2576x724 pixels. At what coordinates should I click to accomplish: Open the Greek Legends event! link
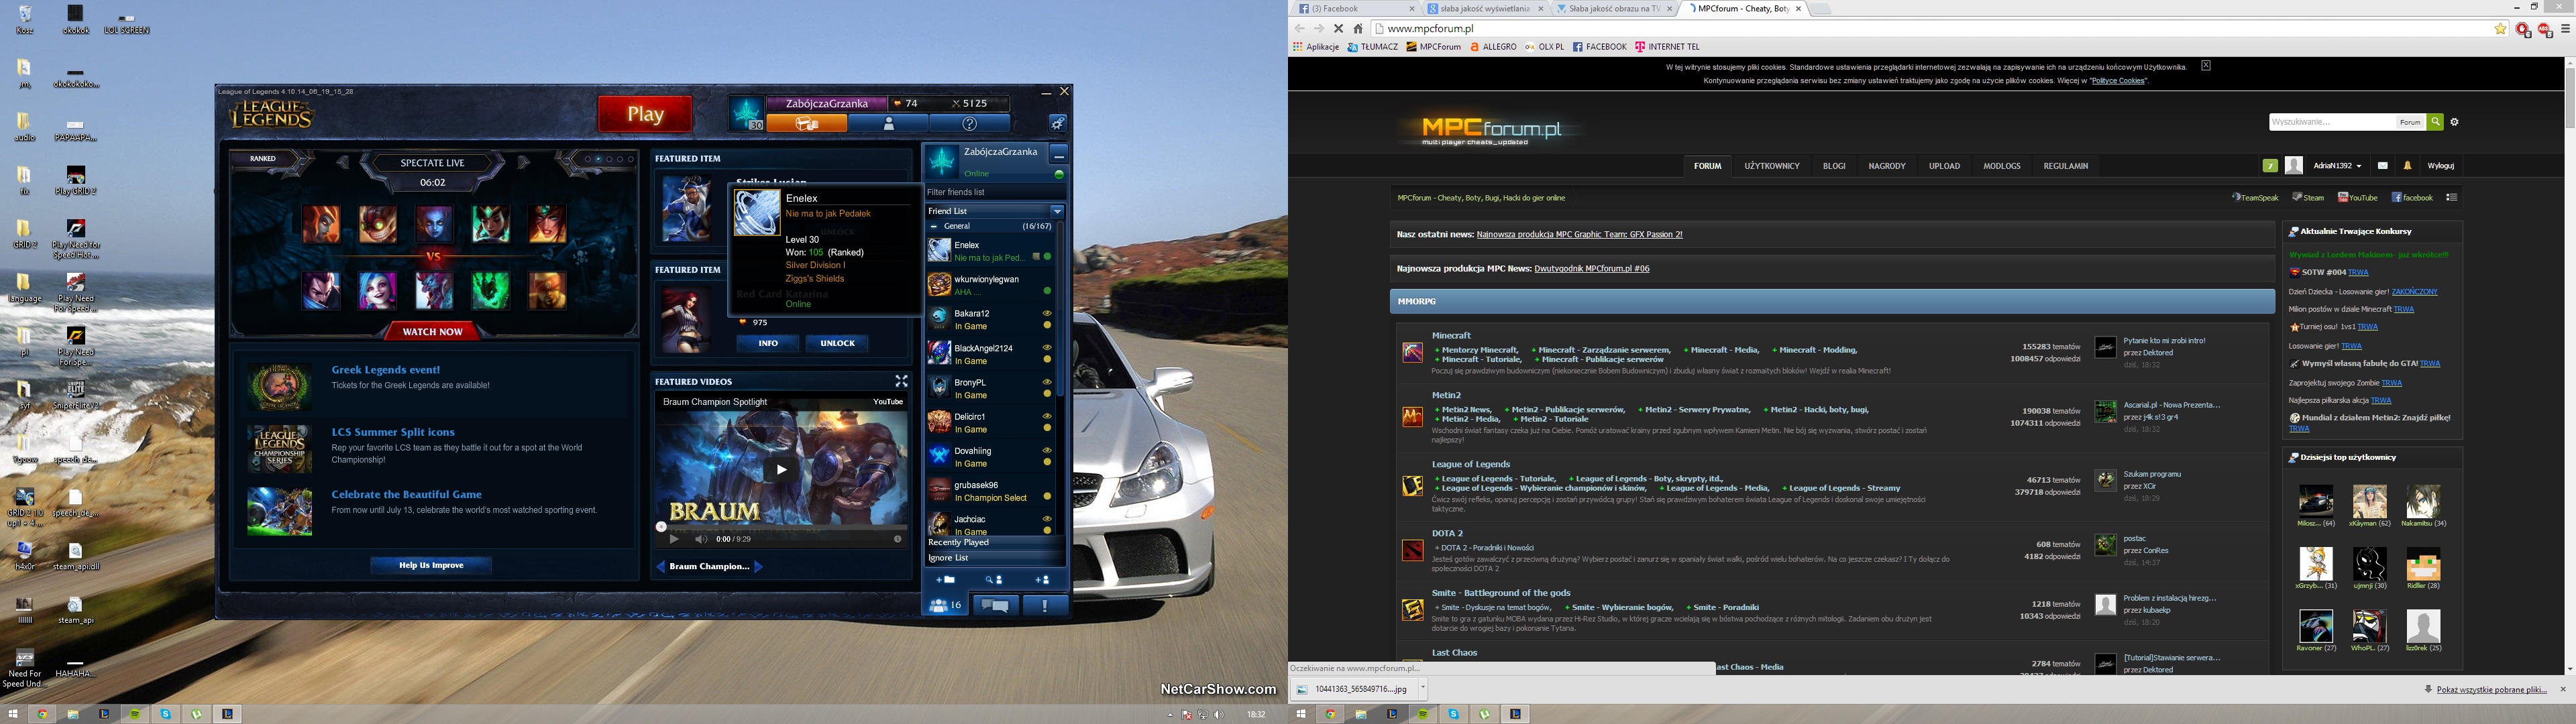coord(385,370)
